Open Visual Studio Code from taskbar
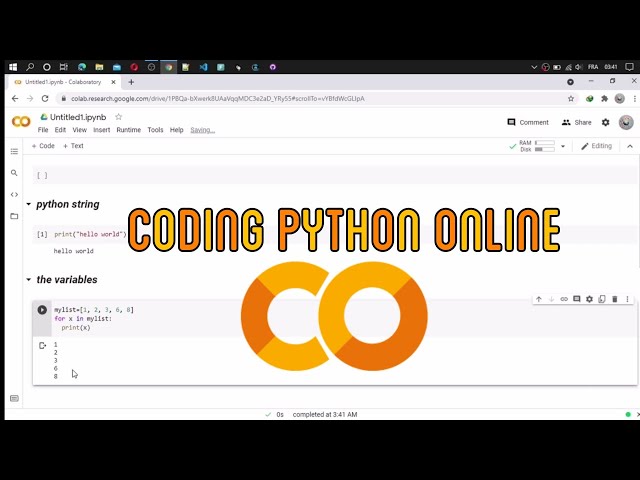 click(203, 67)
